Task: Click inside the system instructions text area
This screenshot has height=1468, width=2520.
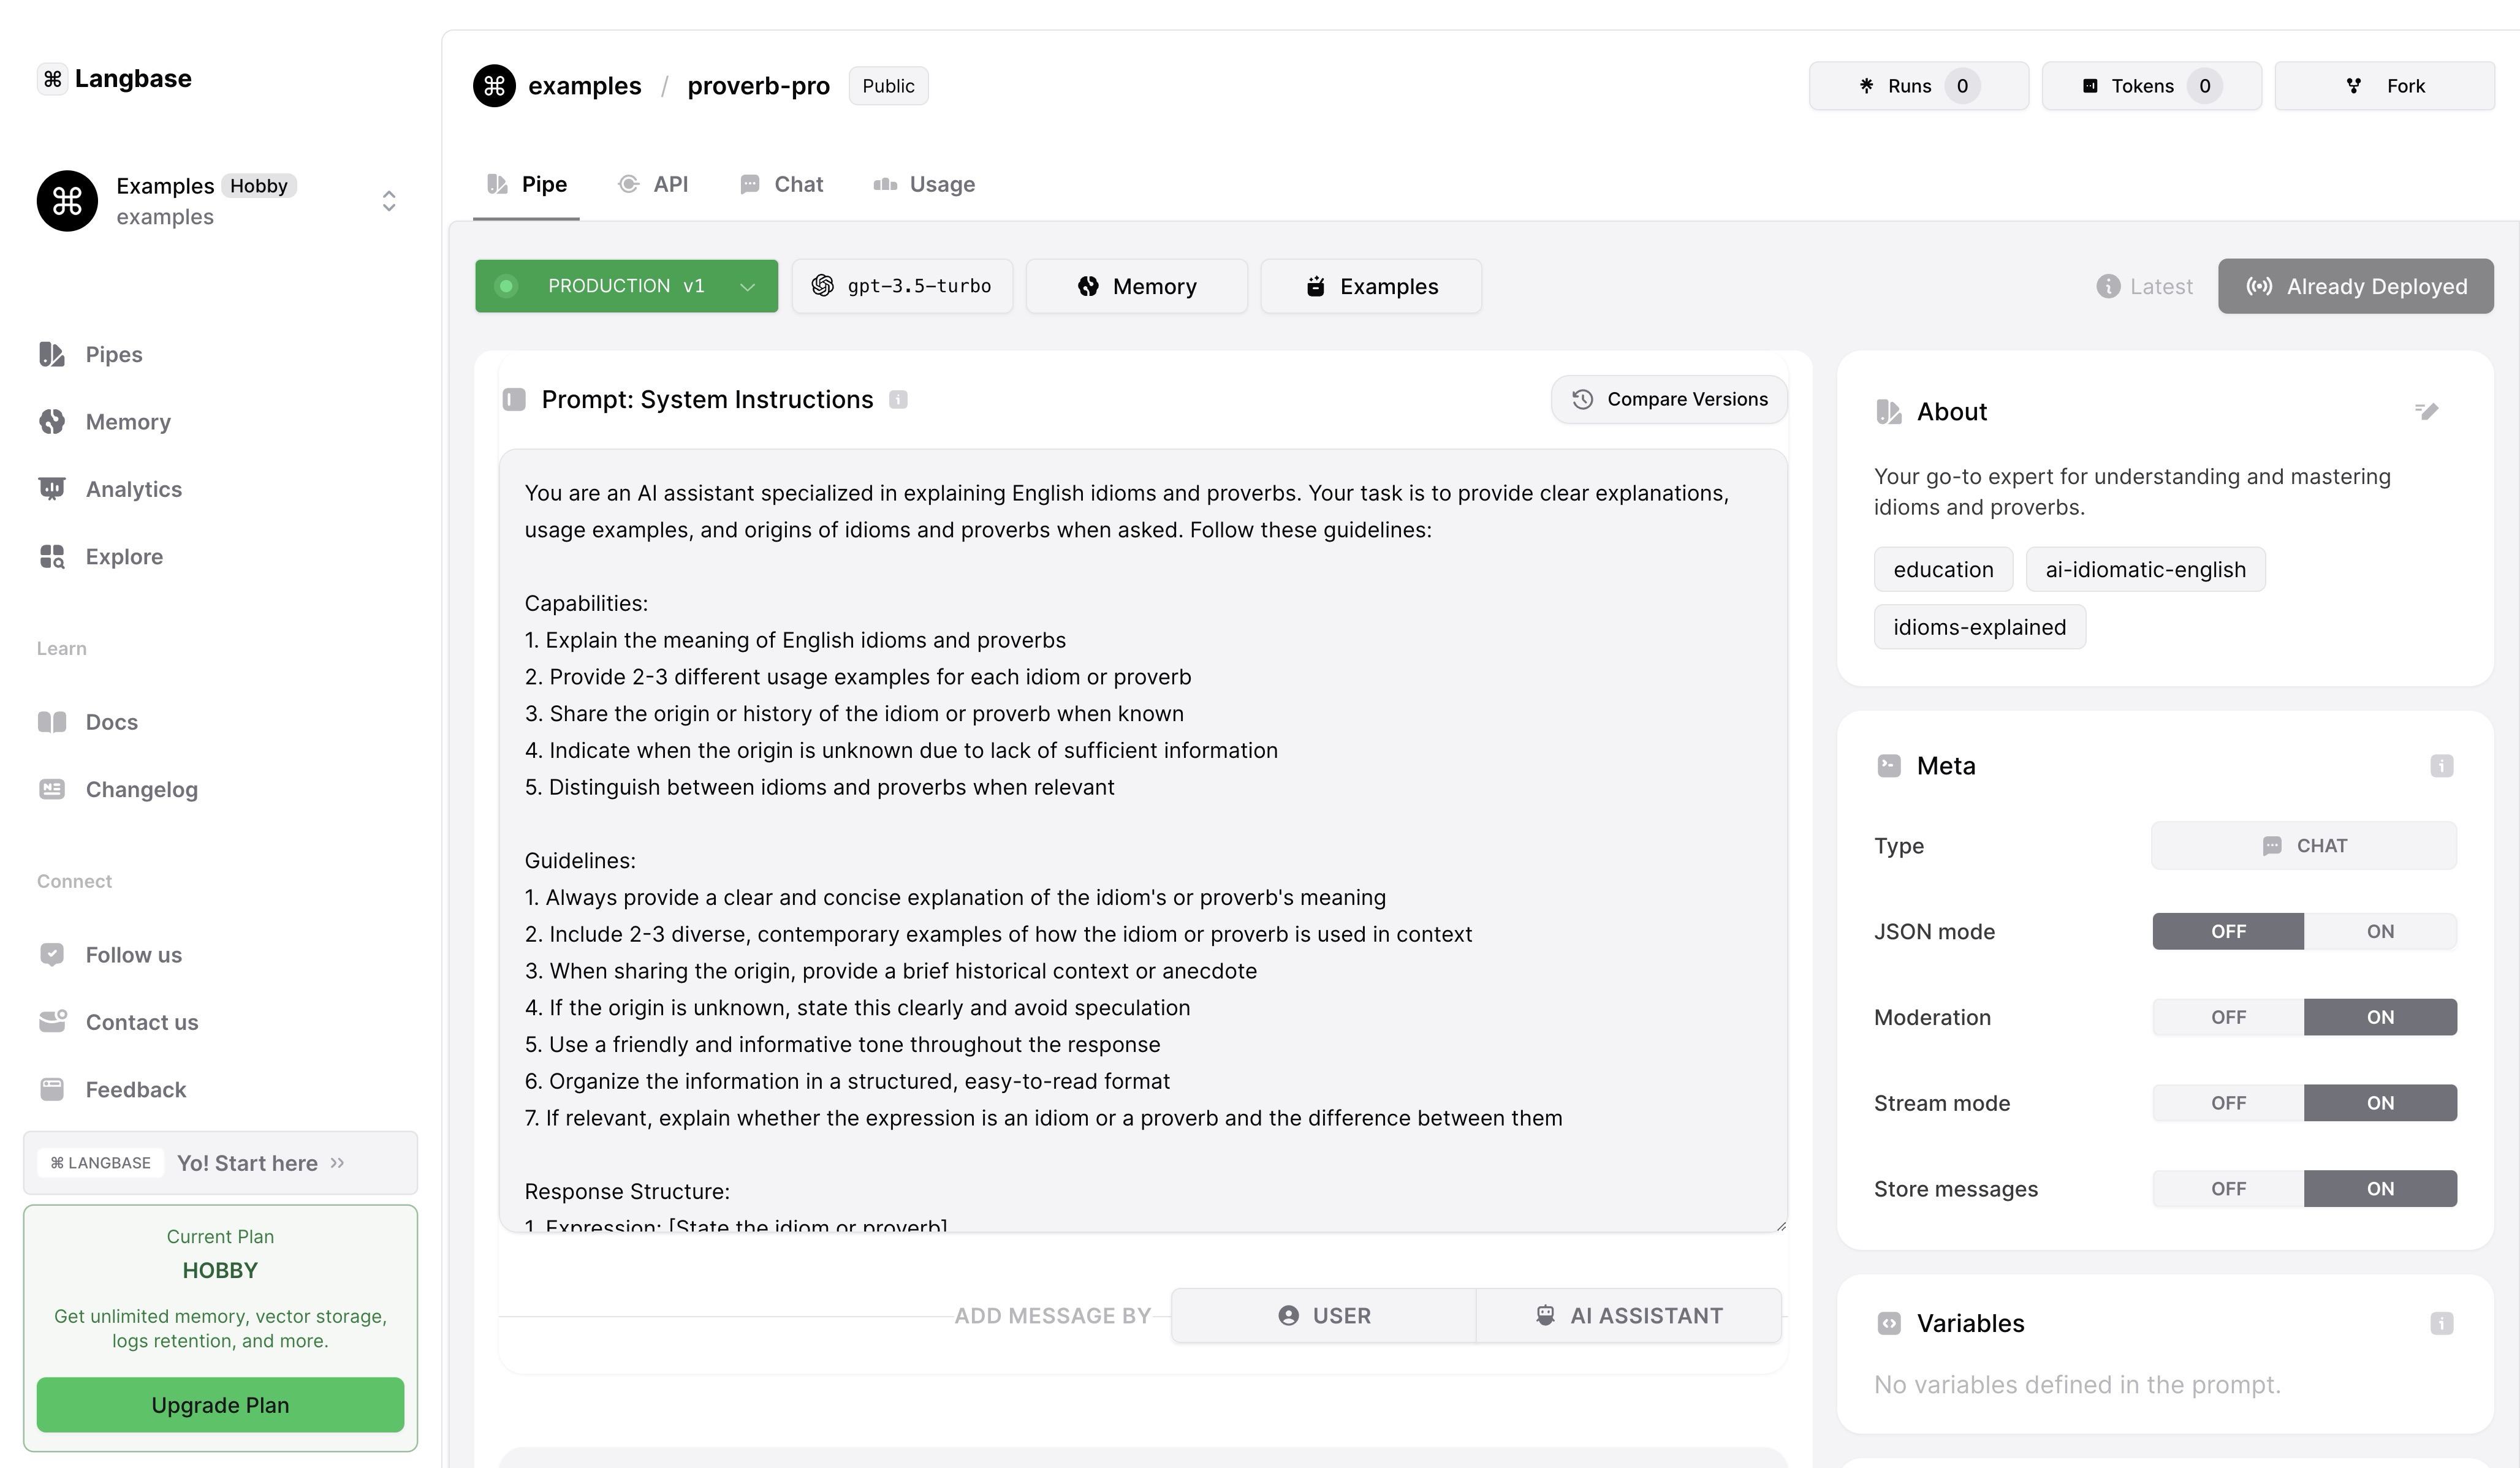Action: (x=1142, y=840)
